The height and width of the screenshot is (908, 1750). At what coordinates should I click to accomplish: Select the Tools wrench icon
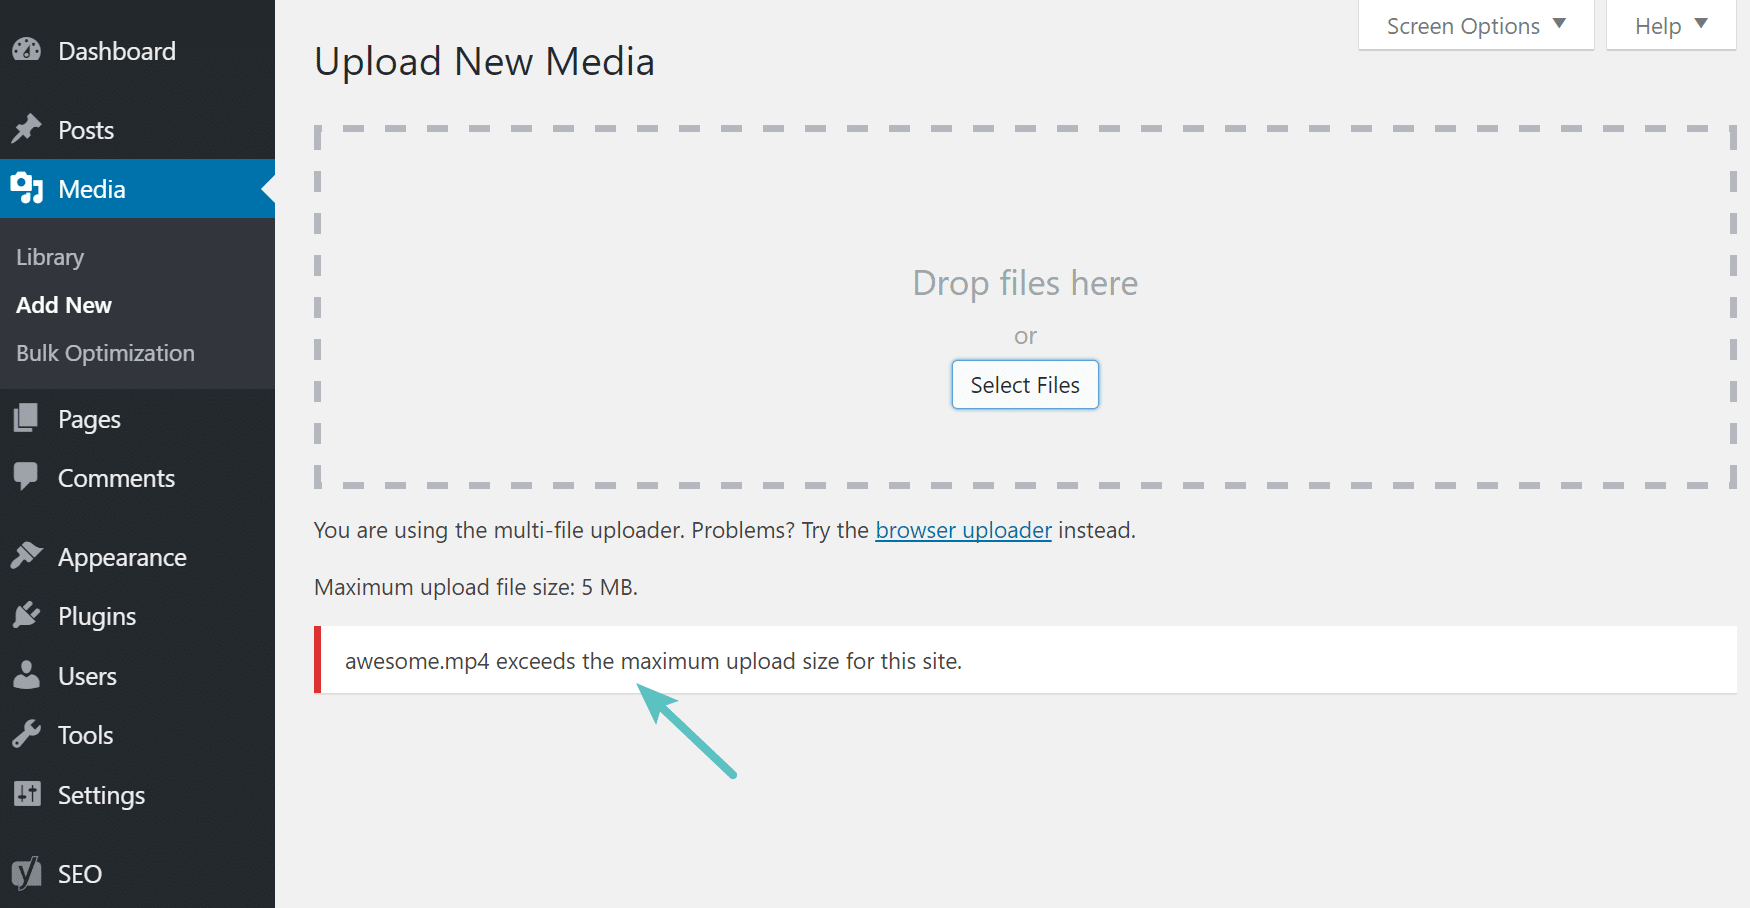tap(27, 734)
